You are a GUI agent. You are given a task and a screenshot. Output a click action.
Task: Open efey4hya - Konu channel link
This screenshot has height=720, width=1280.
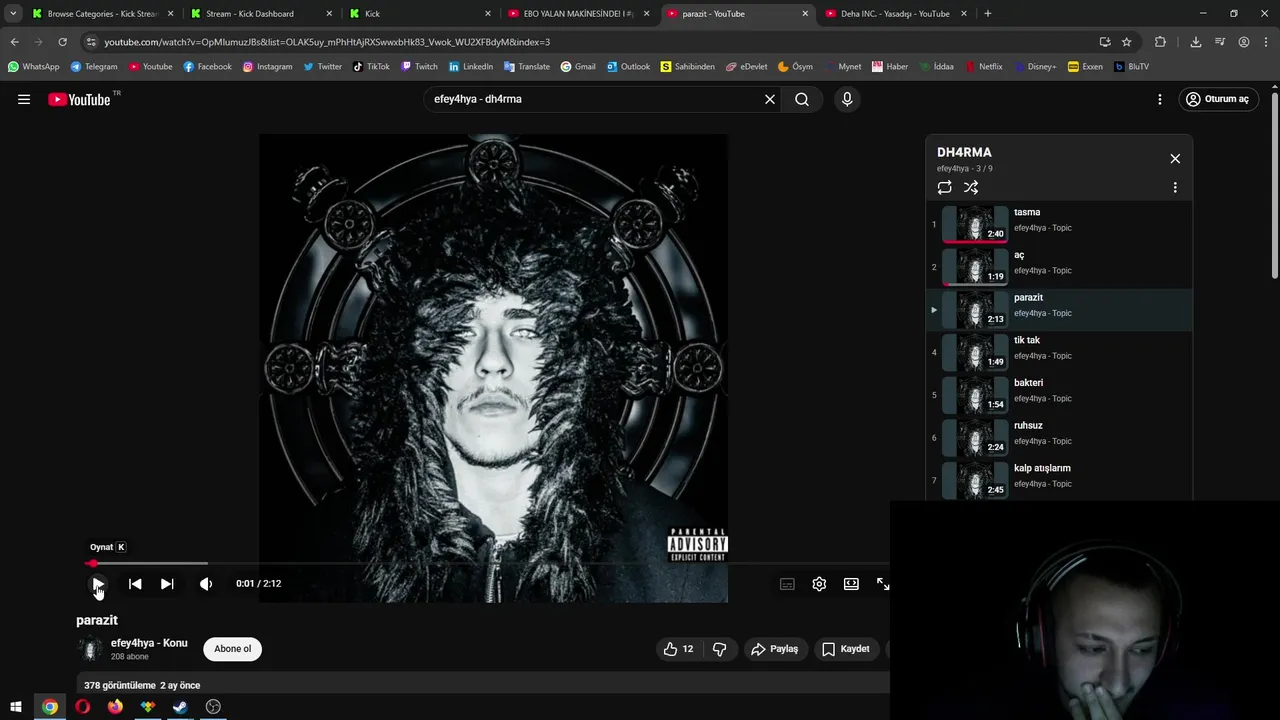click(149, 643)
